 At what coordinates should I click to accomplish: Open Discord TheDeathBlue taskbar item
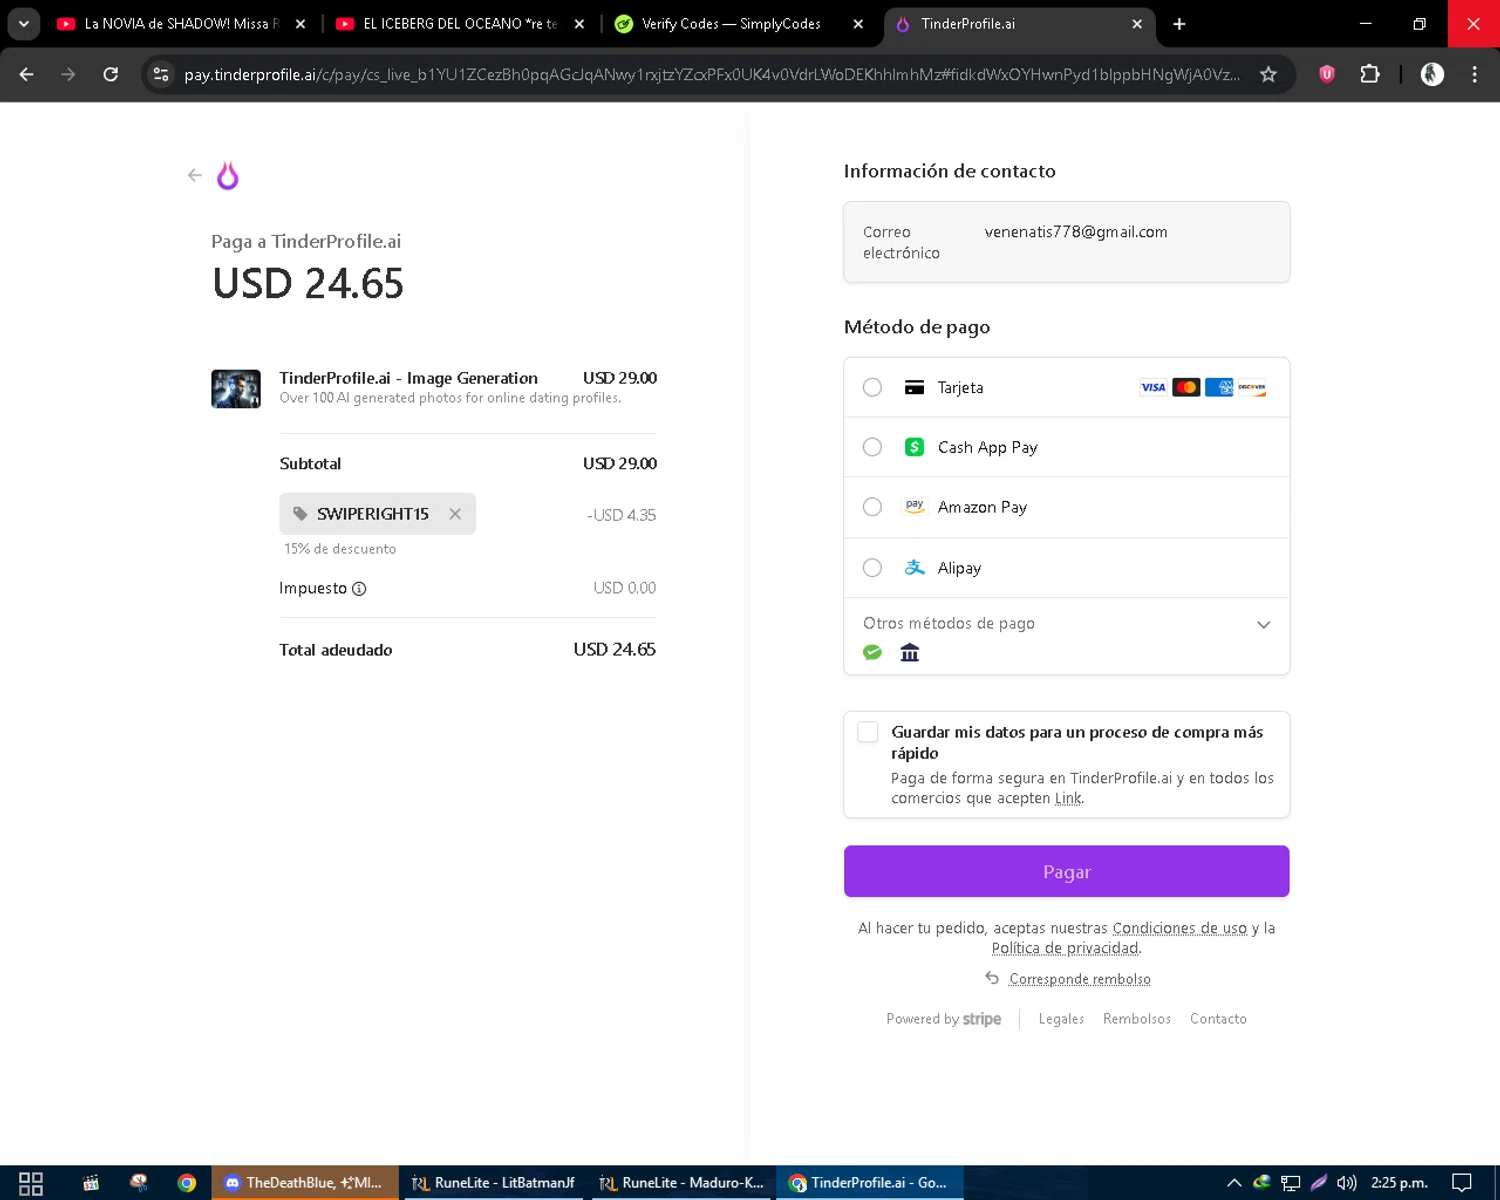[x=305, y=1183]
